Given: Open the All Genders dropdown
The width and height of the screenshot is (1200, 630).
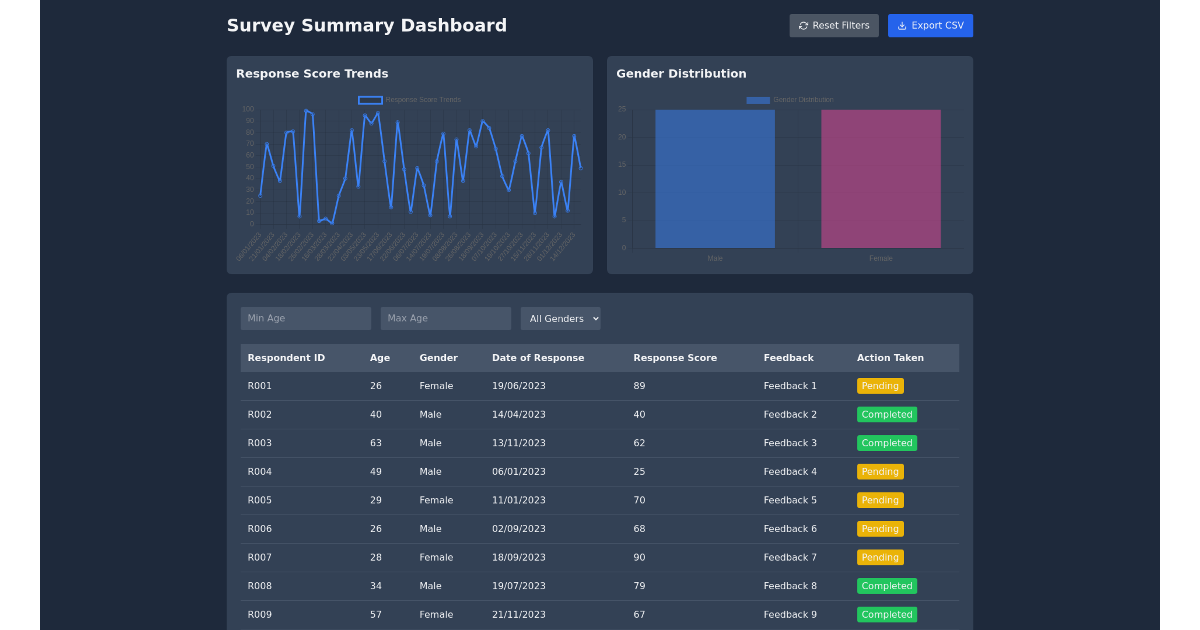Looking at the screenshot, I should tap(560, 318).
